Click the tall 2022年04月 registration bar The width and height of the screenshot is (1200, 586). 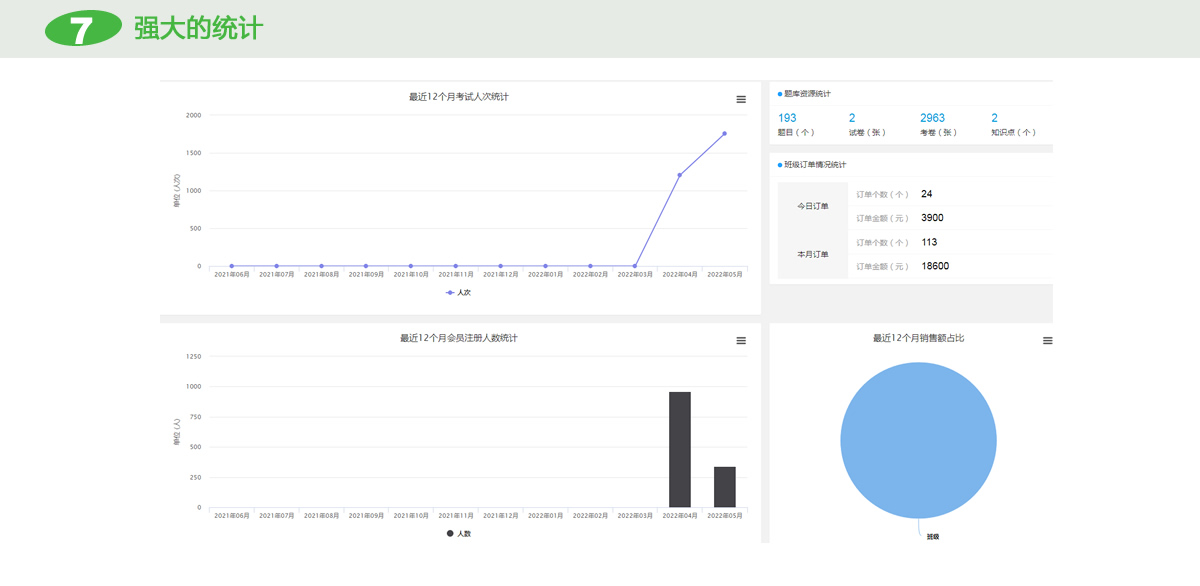[x=680, y=449]
